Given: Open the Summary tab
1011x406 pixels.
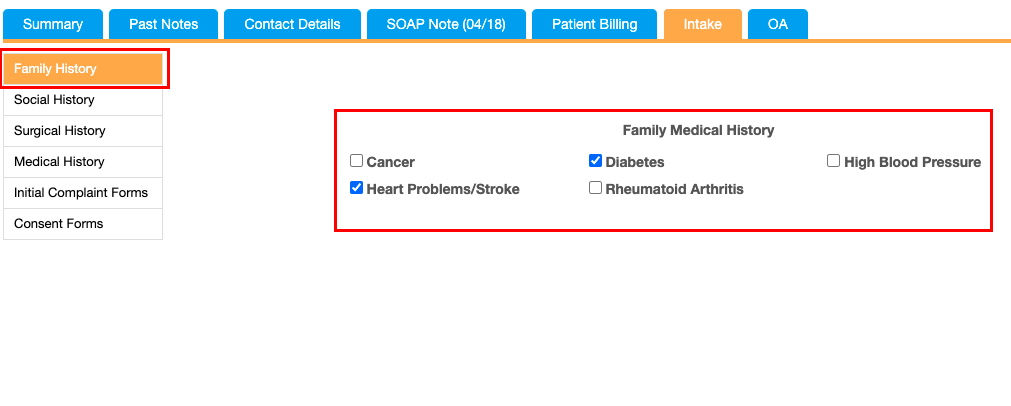Looking at the screenshot, I should tap(53, 24).
